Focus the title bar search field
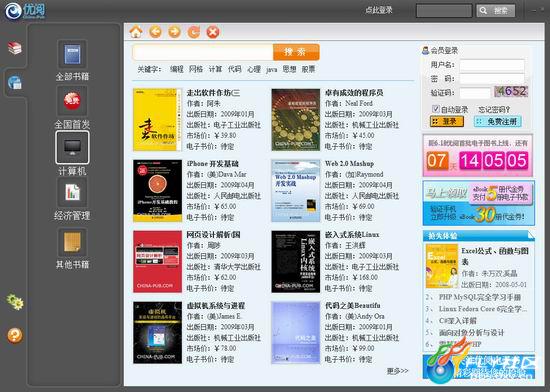550x392 pixels. [444, 11]
